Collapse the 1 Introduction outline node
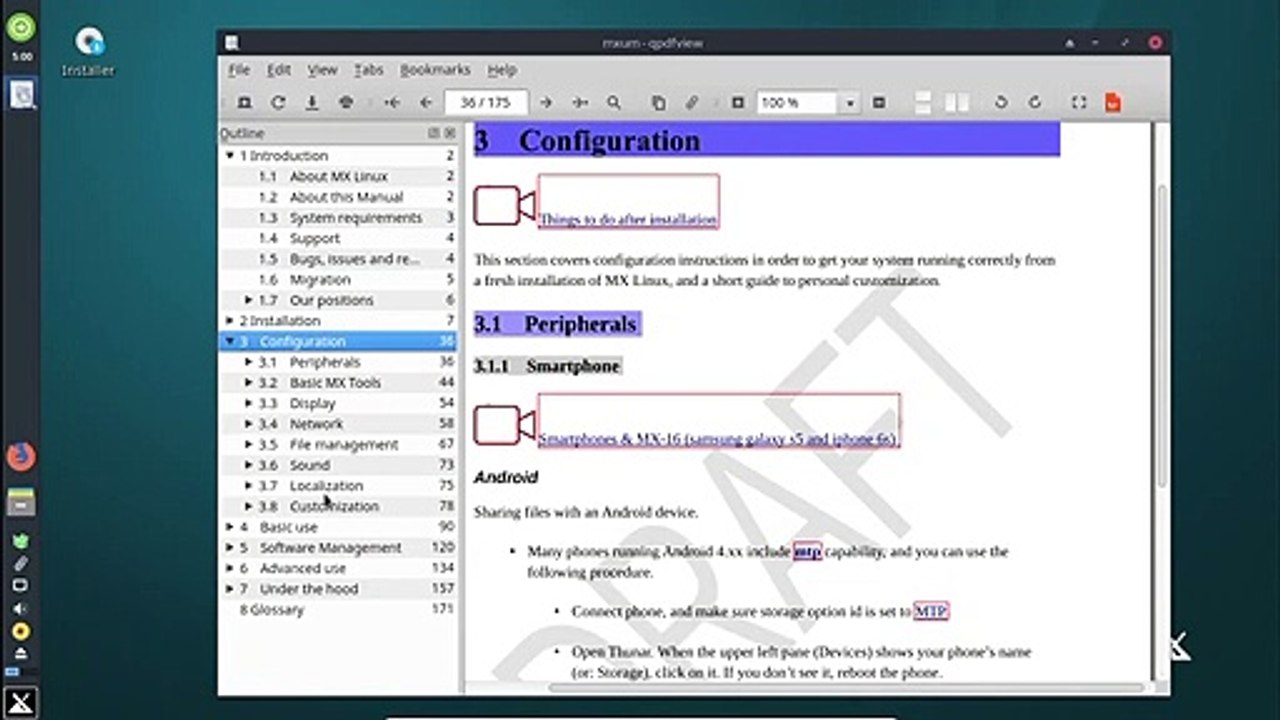Screen dimensions: 1280x720 click(230, 156)
